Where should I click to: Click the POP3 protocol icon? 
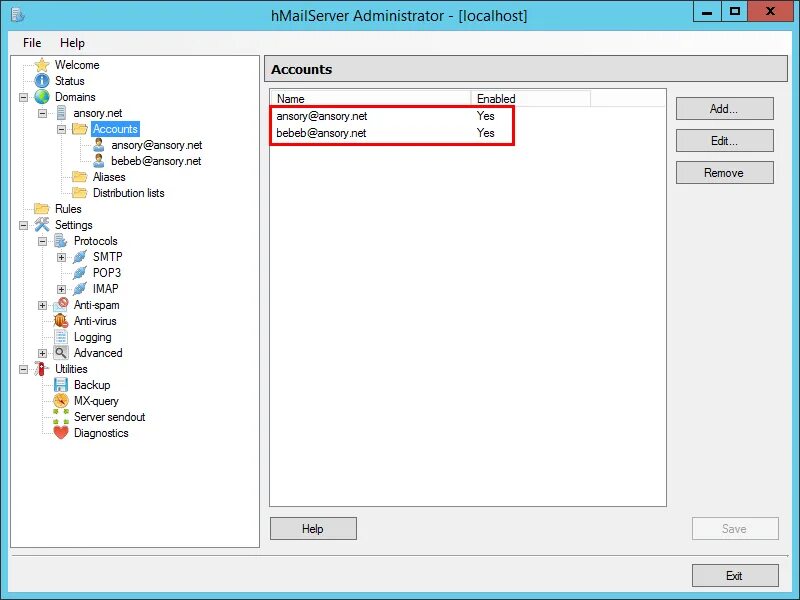point(80,273)
